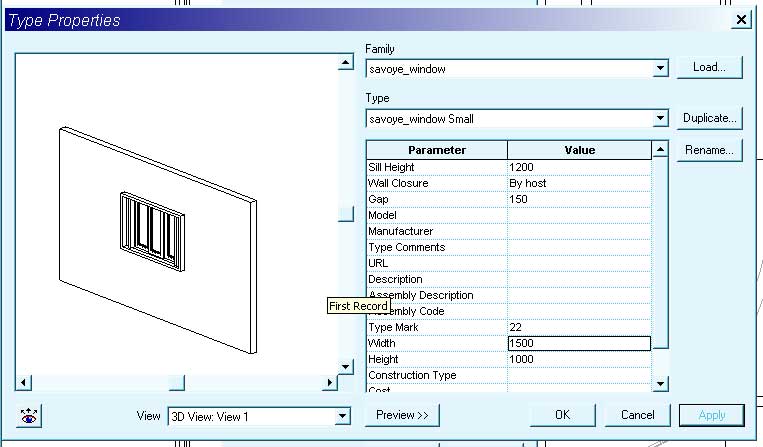Click the Type Mark value 22
763x447 pixels.
coord(579,327)
